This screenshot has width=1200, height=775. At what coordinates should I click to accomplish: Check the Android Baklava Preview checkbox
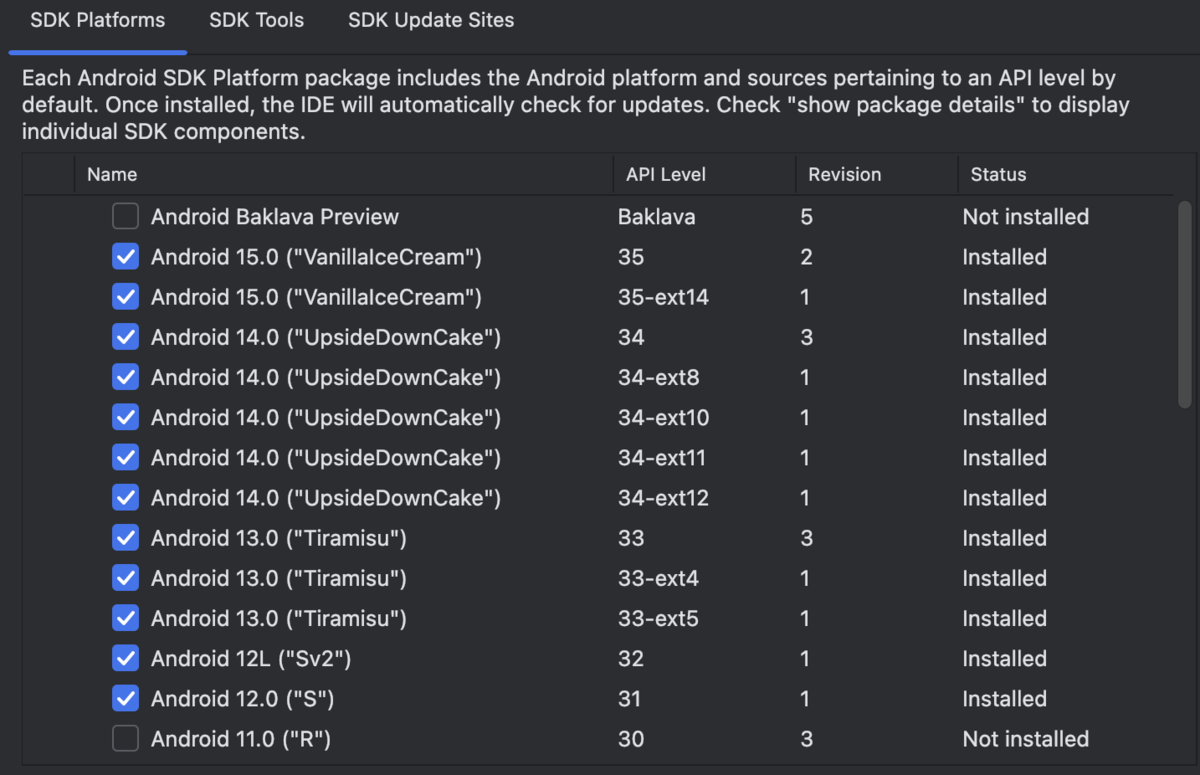[125, 216]
